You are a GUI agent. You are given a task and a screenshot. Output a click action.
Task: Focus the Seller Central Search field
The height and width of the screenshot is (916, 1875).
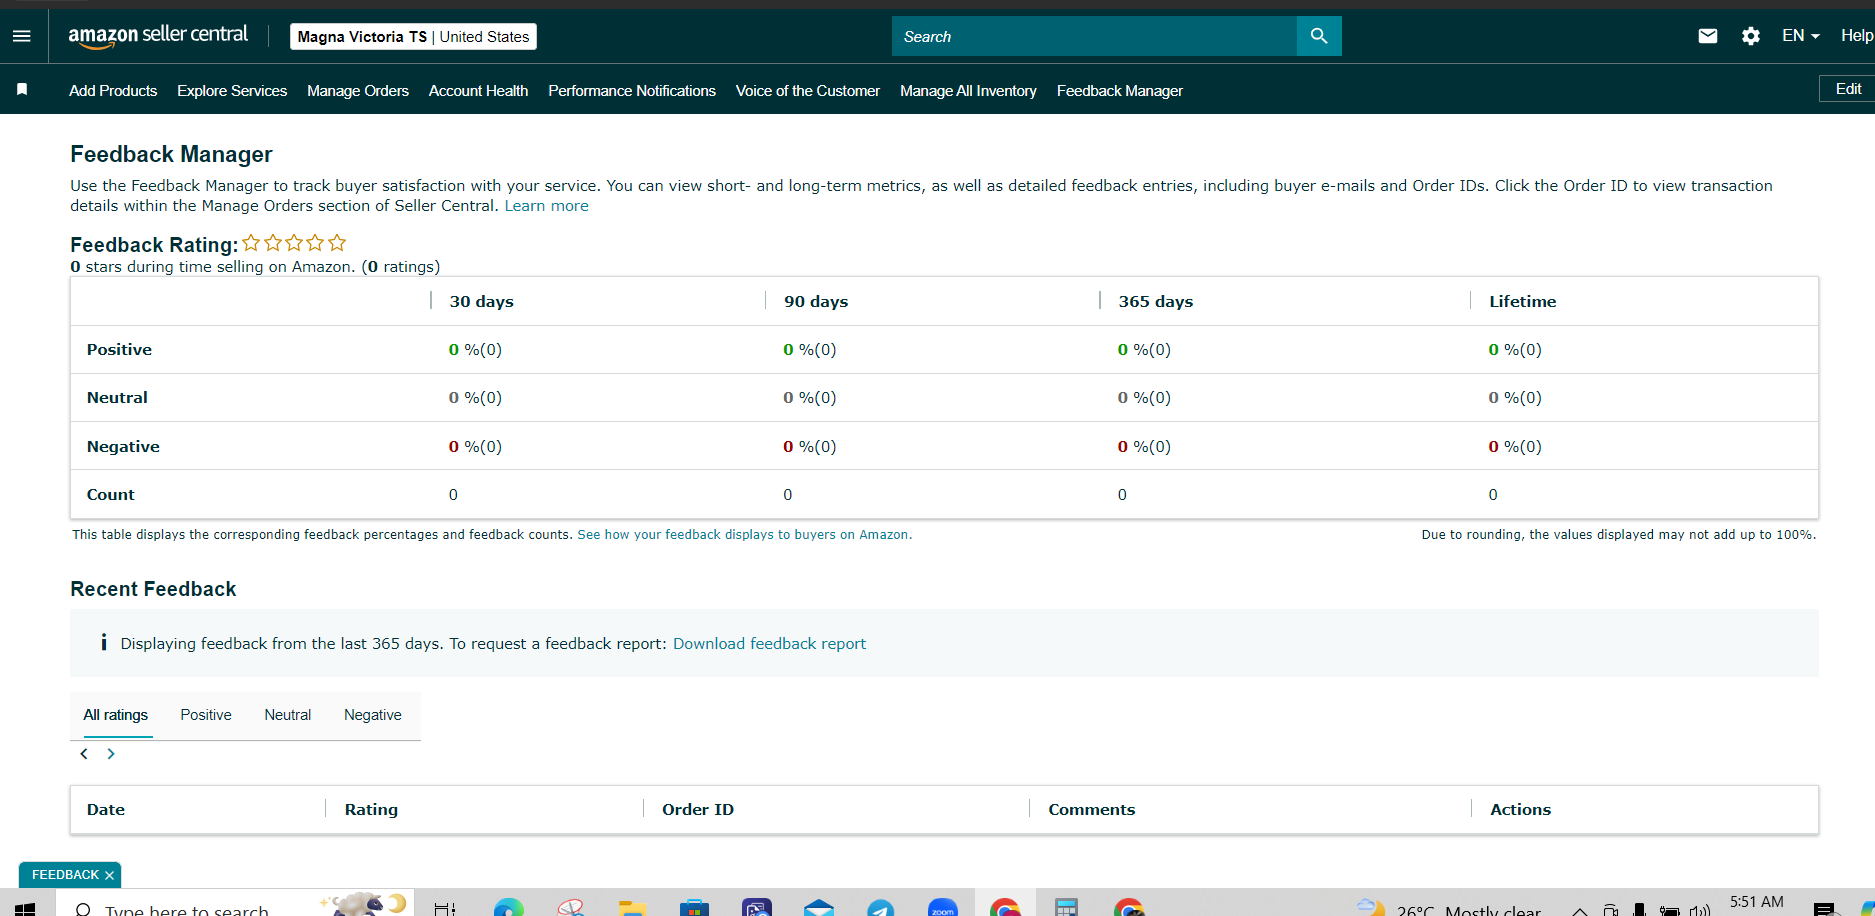click(x=1094, y=36)
